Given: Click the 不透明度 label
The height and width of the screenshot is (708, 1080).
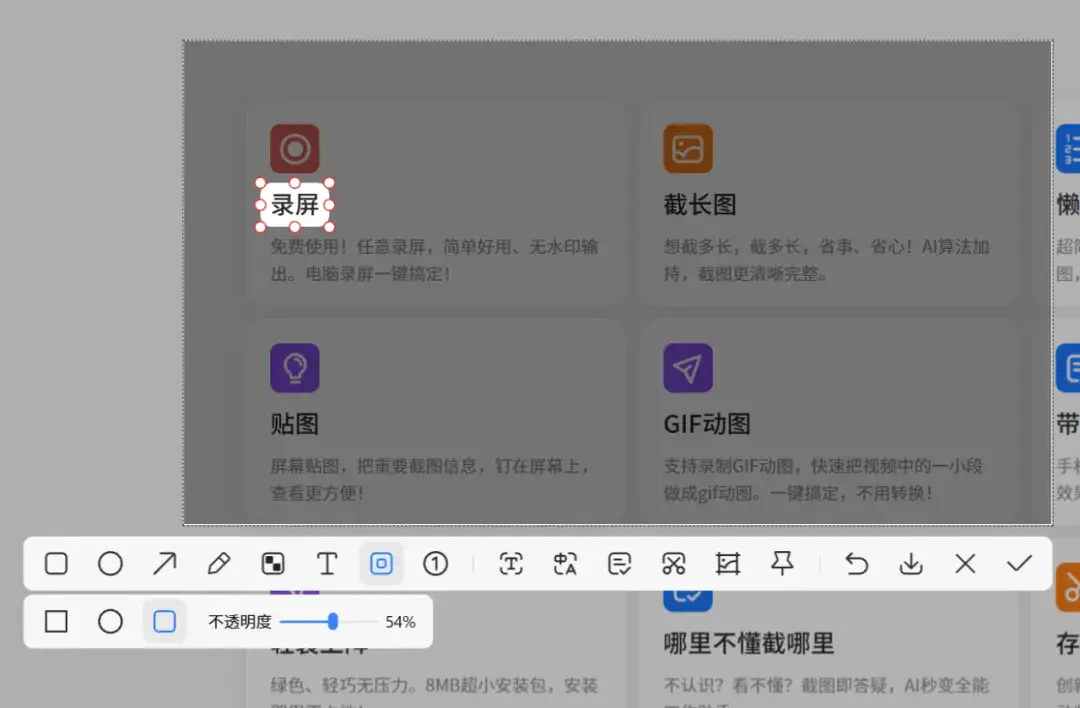Looking at the screenshot, I should pos(240,622).
